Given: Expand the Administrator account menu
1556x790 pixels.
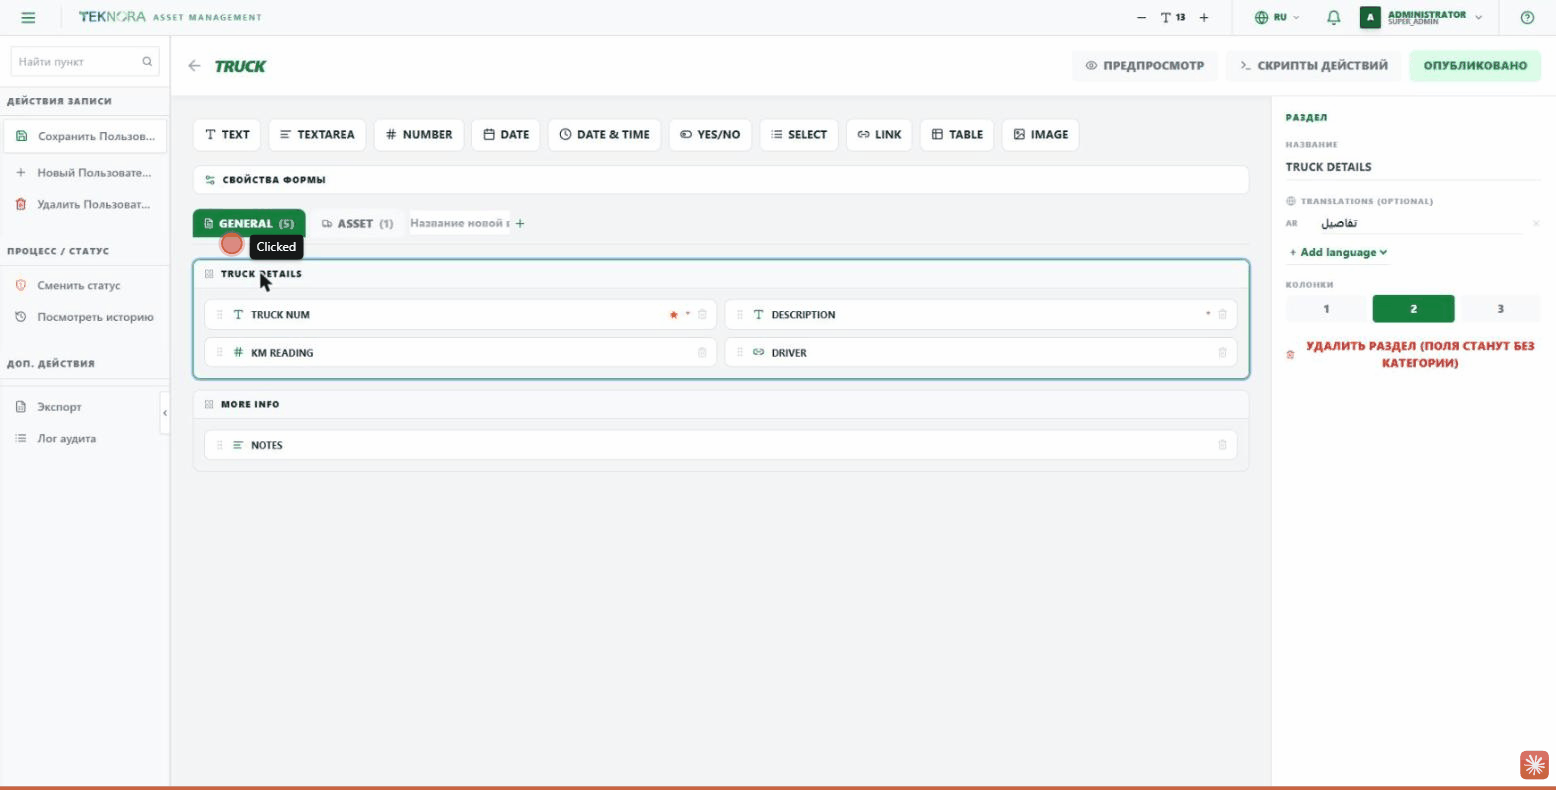Looking at the screenshot, I should point(1421,17).
